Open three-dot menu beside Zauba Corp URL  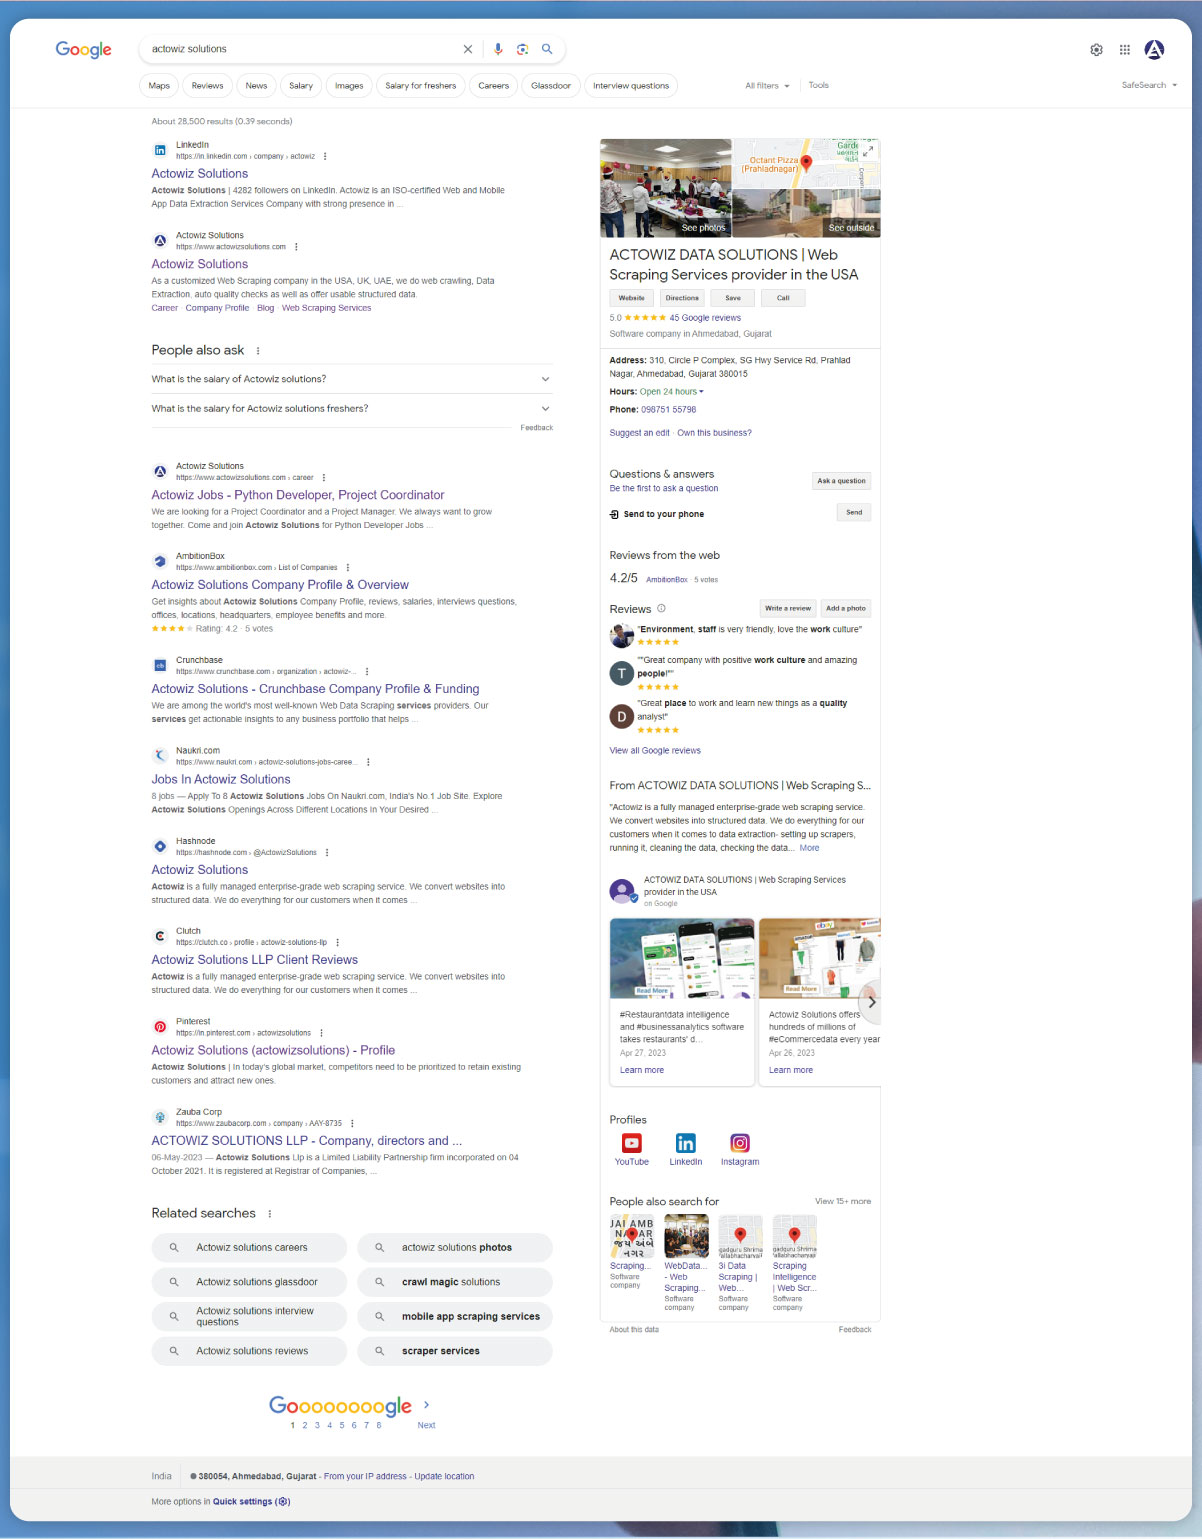[352, 1123]
